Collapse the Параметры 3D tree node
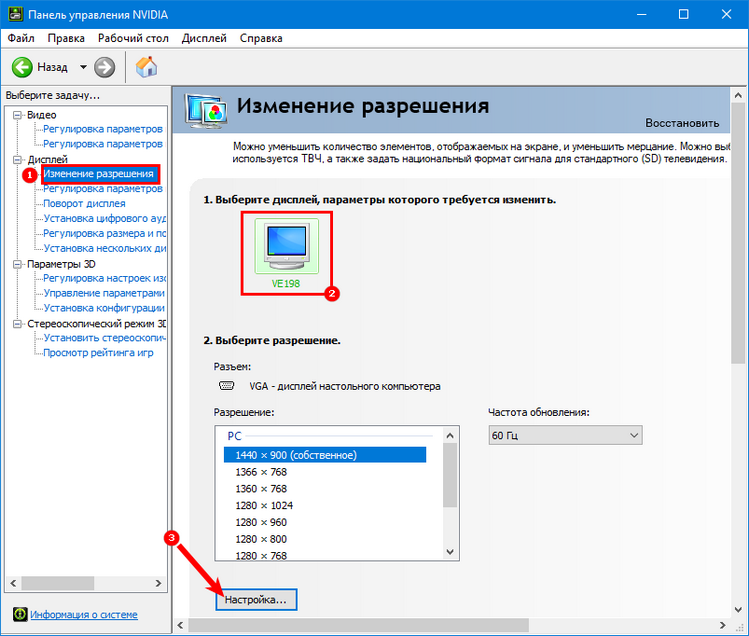 click(18, 264)
